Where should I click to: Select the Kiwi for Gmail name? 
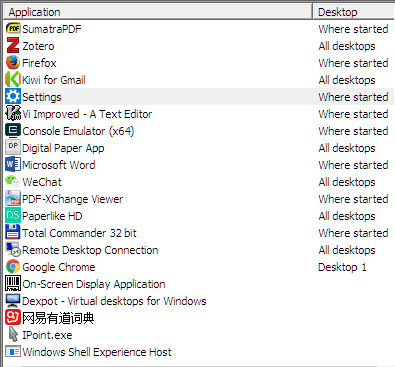(54, 80)
